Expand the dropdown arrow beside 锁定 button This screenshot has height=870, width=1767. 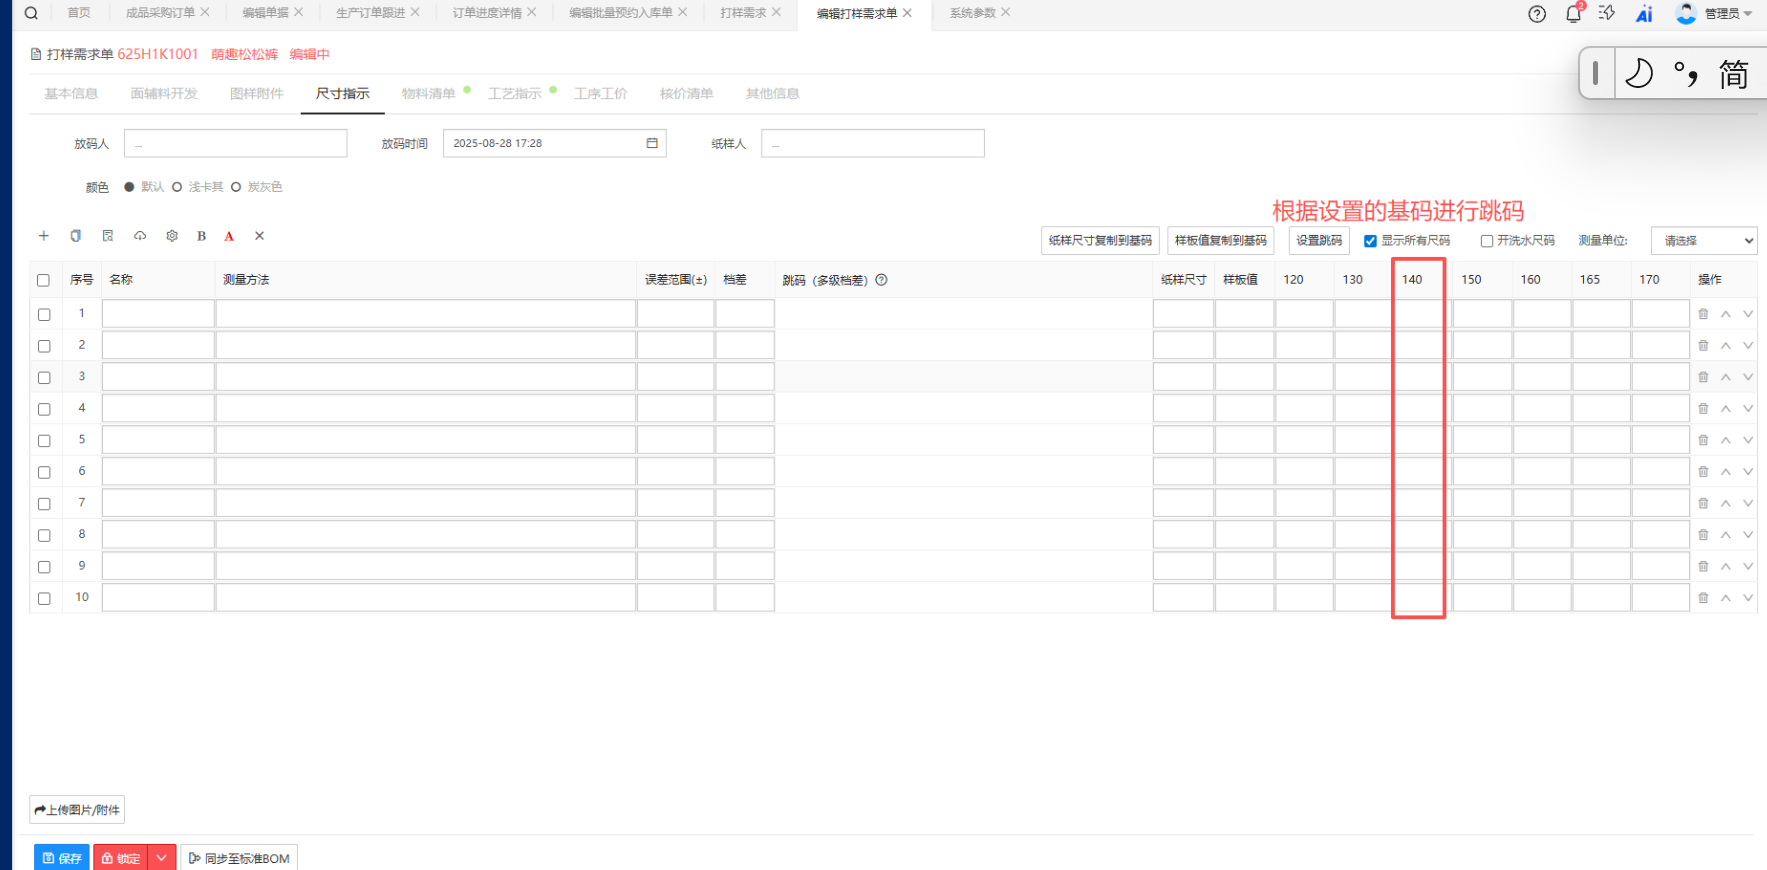pyautogui.click(x=161, y=858)
